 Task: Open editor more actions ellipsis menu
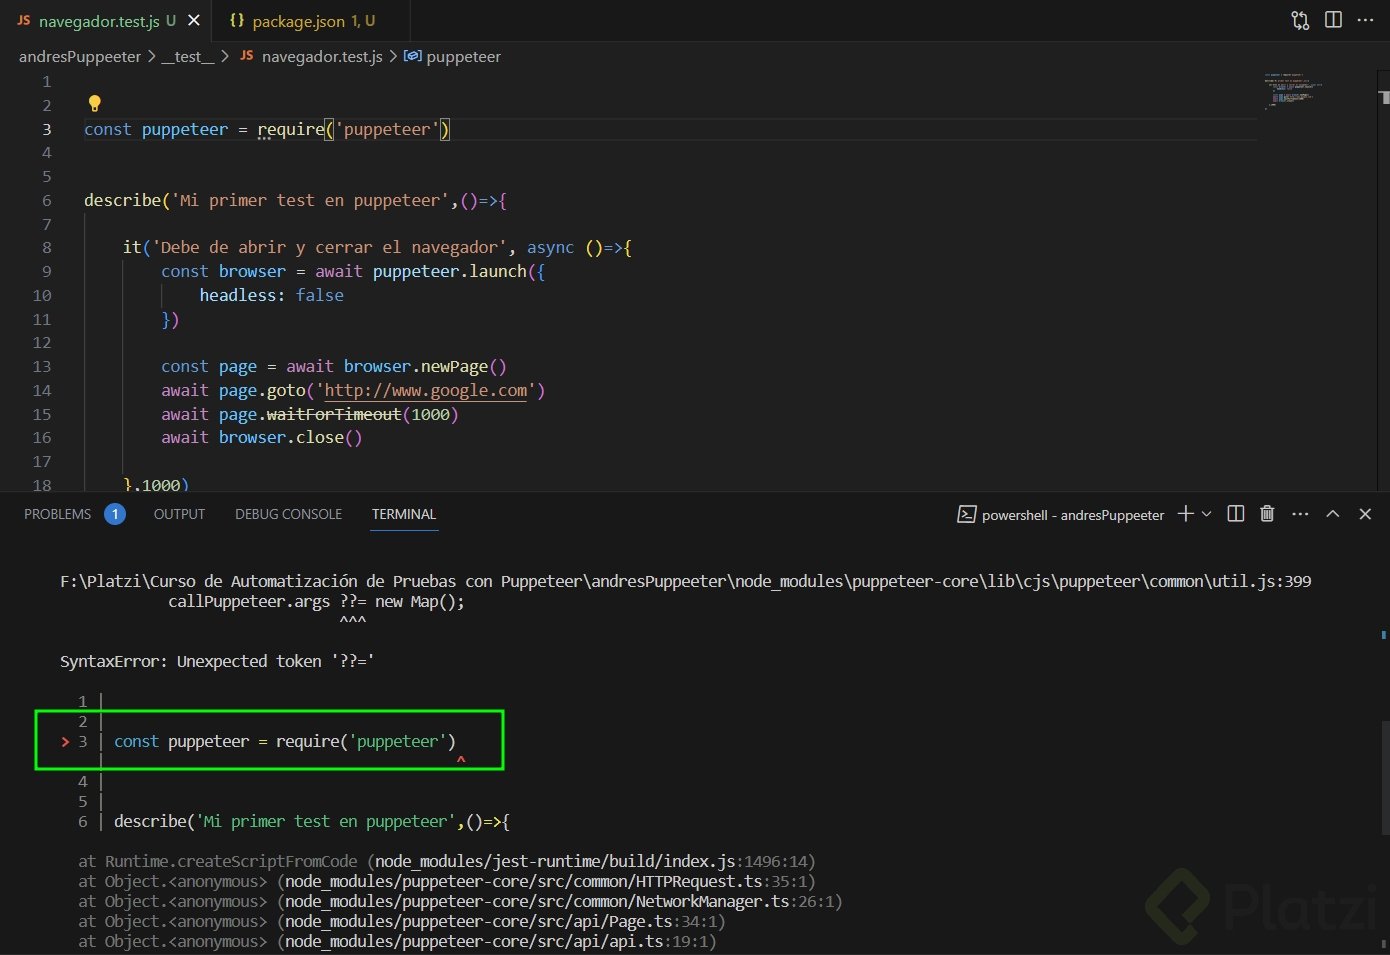pos(1365,20)
